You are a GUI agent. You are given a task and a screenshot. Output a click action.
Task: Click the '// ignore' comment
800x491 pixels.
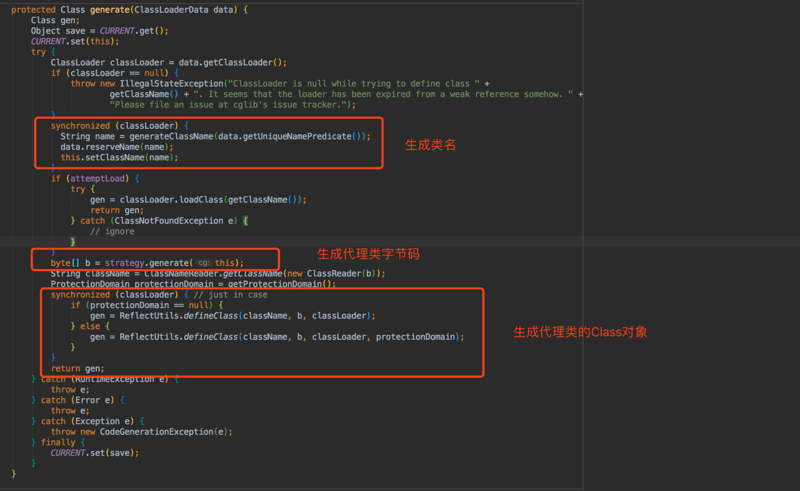(112, 232)
